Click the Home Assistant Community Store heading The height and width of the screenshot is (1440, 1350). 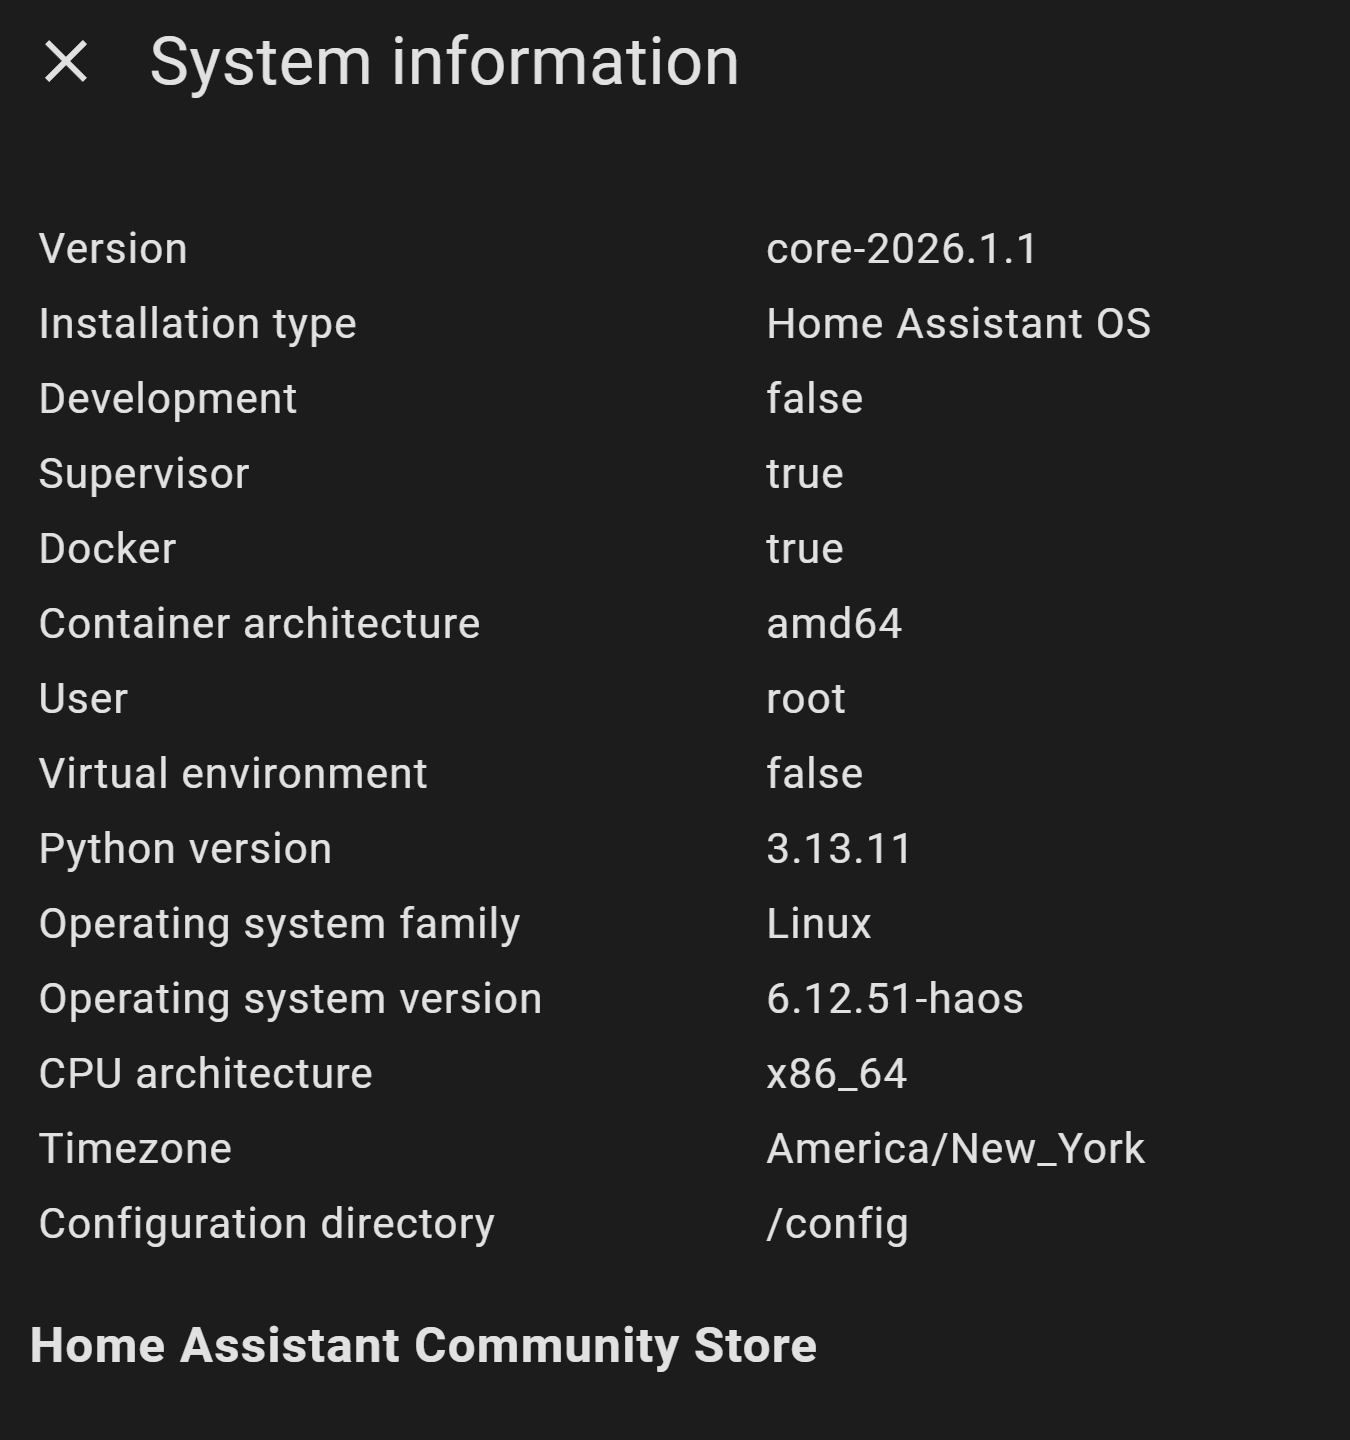[423, 1345]
